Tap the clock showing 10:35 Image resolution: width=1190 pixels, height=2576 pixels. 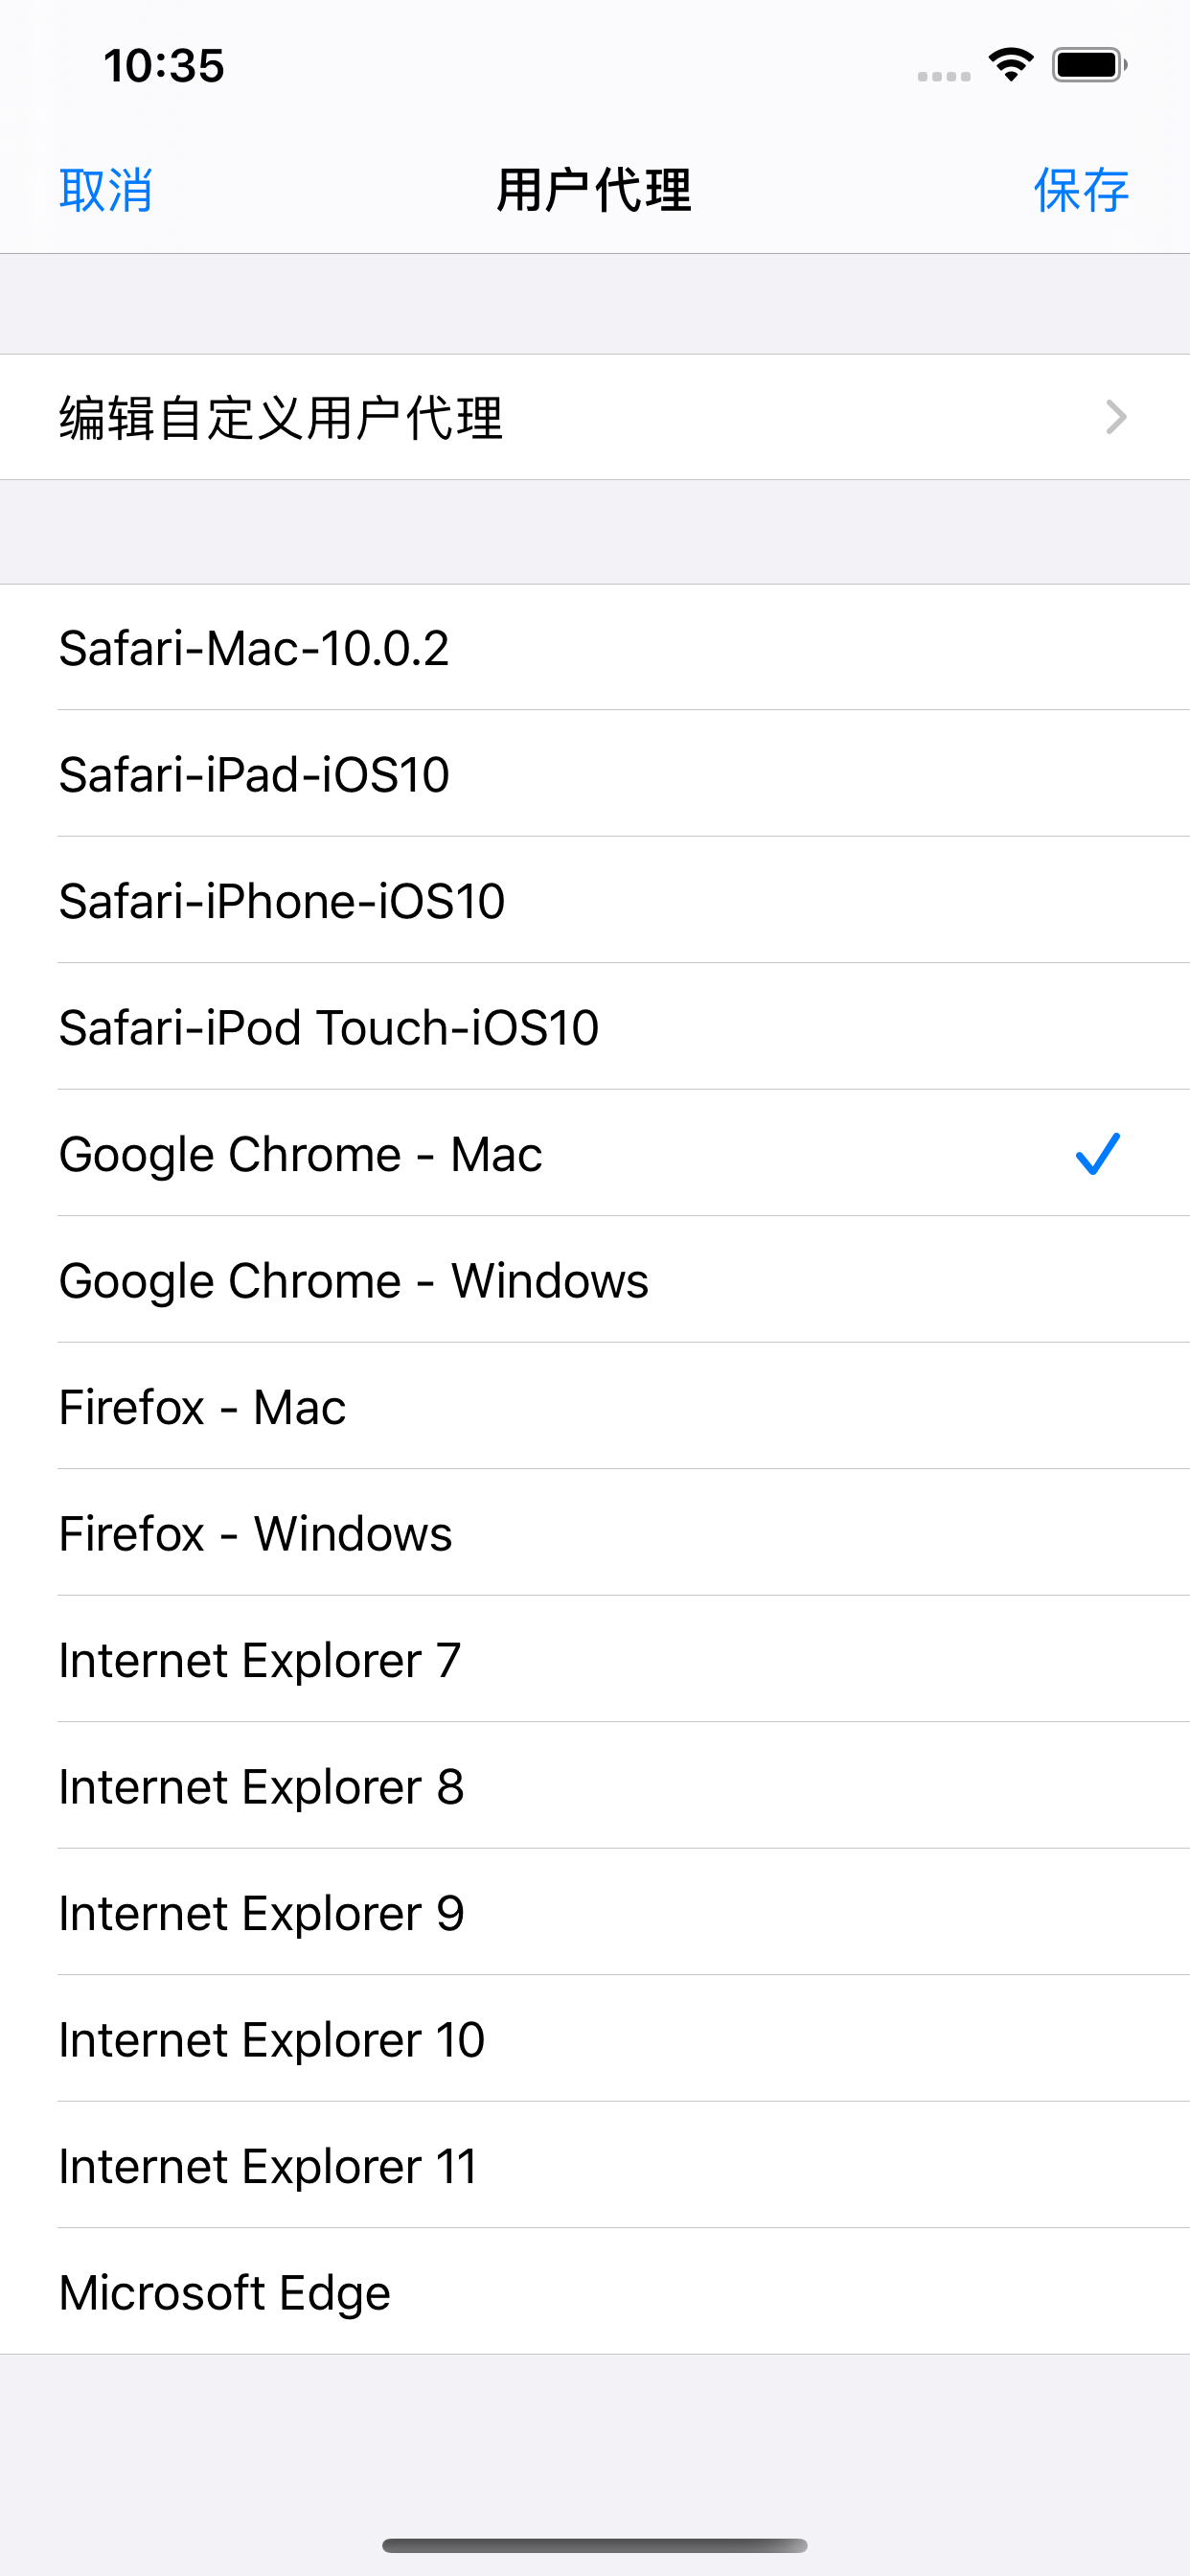point(163,66)
